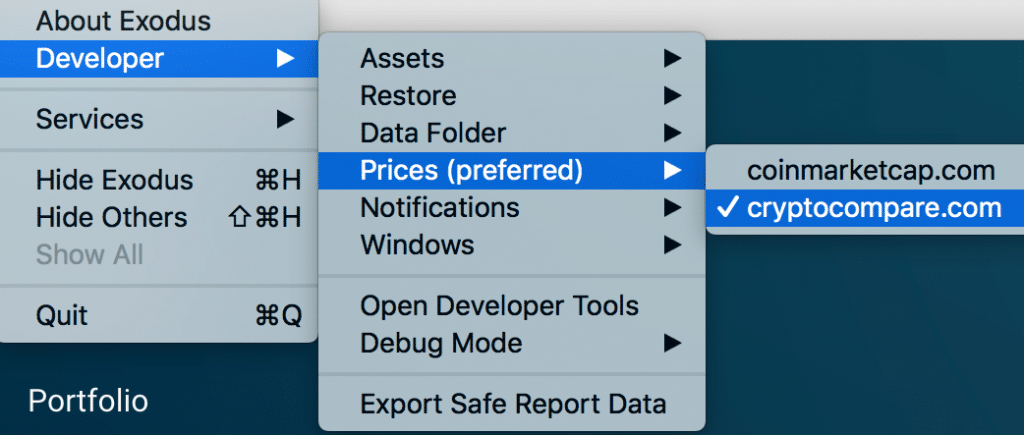Click the Restore submenu arrow
This screenshot has width=1024, height=435.
point(672,96)
